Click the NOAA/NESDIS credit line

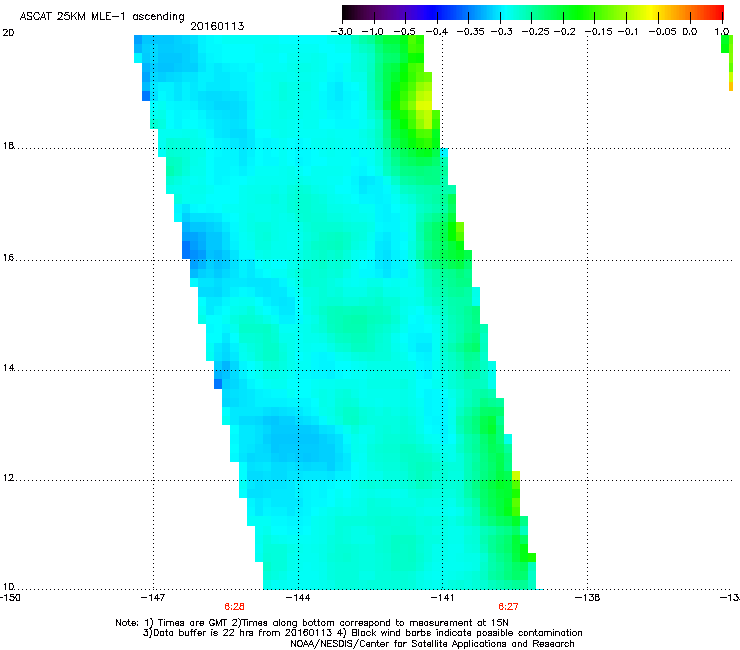(x=432, y=644)
